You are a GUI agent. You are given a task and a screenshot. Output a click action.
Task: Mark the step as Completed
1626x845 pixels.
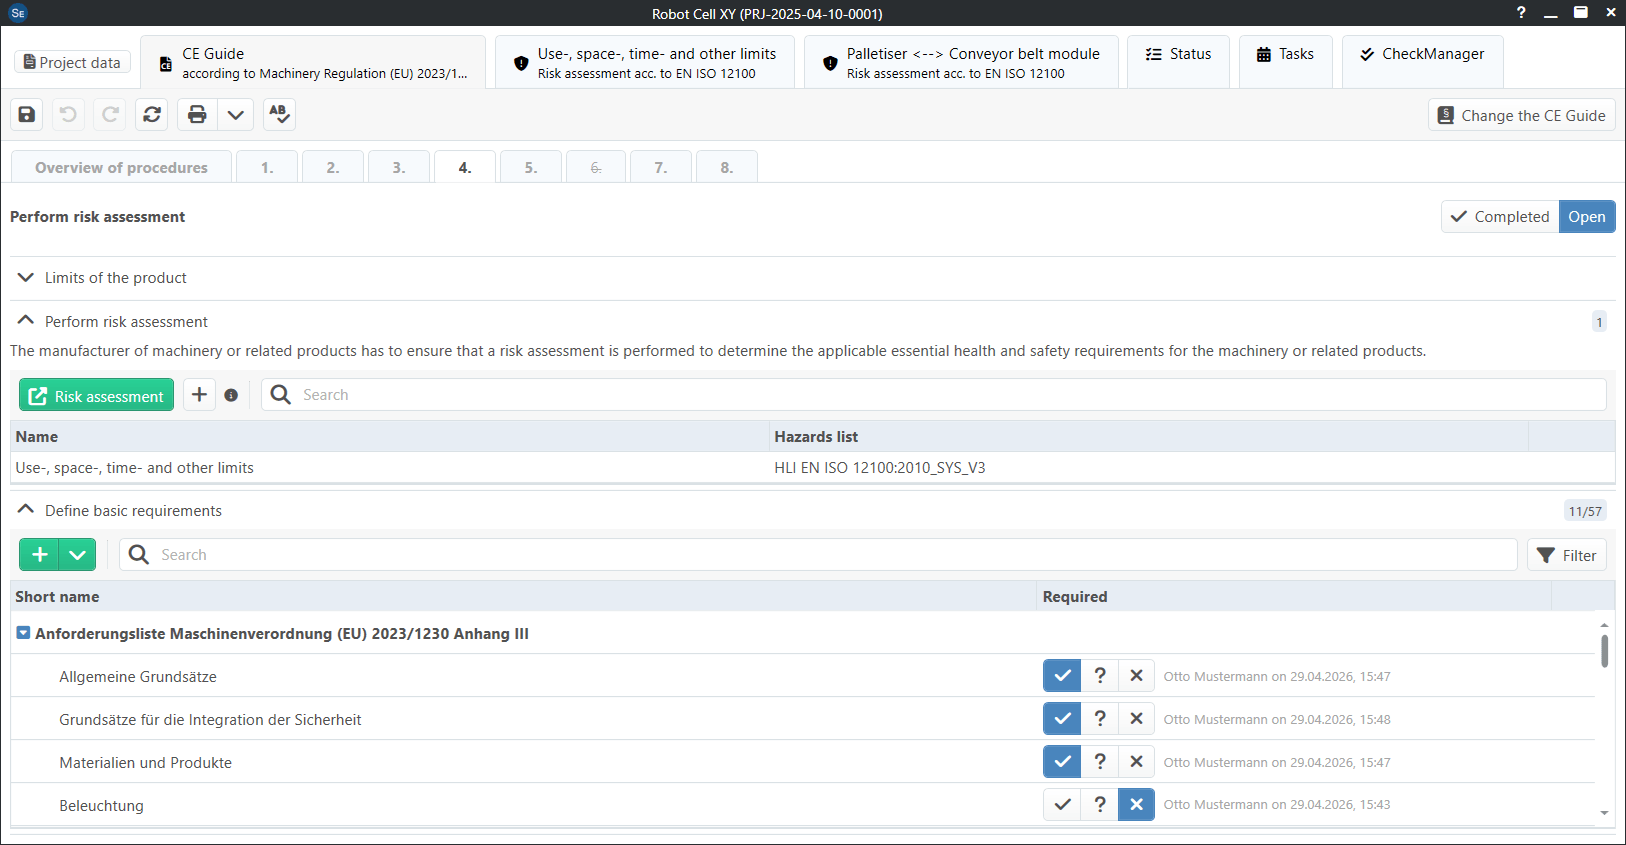1500,216
